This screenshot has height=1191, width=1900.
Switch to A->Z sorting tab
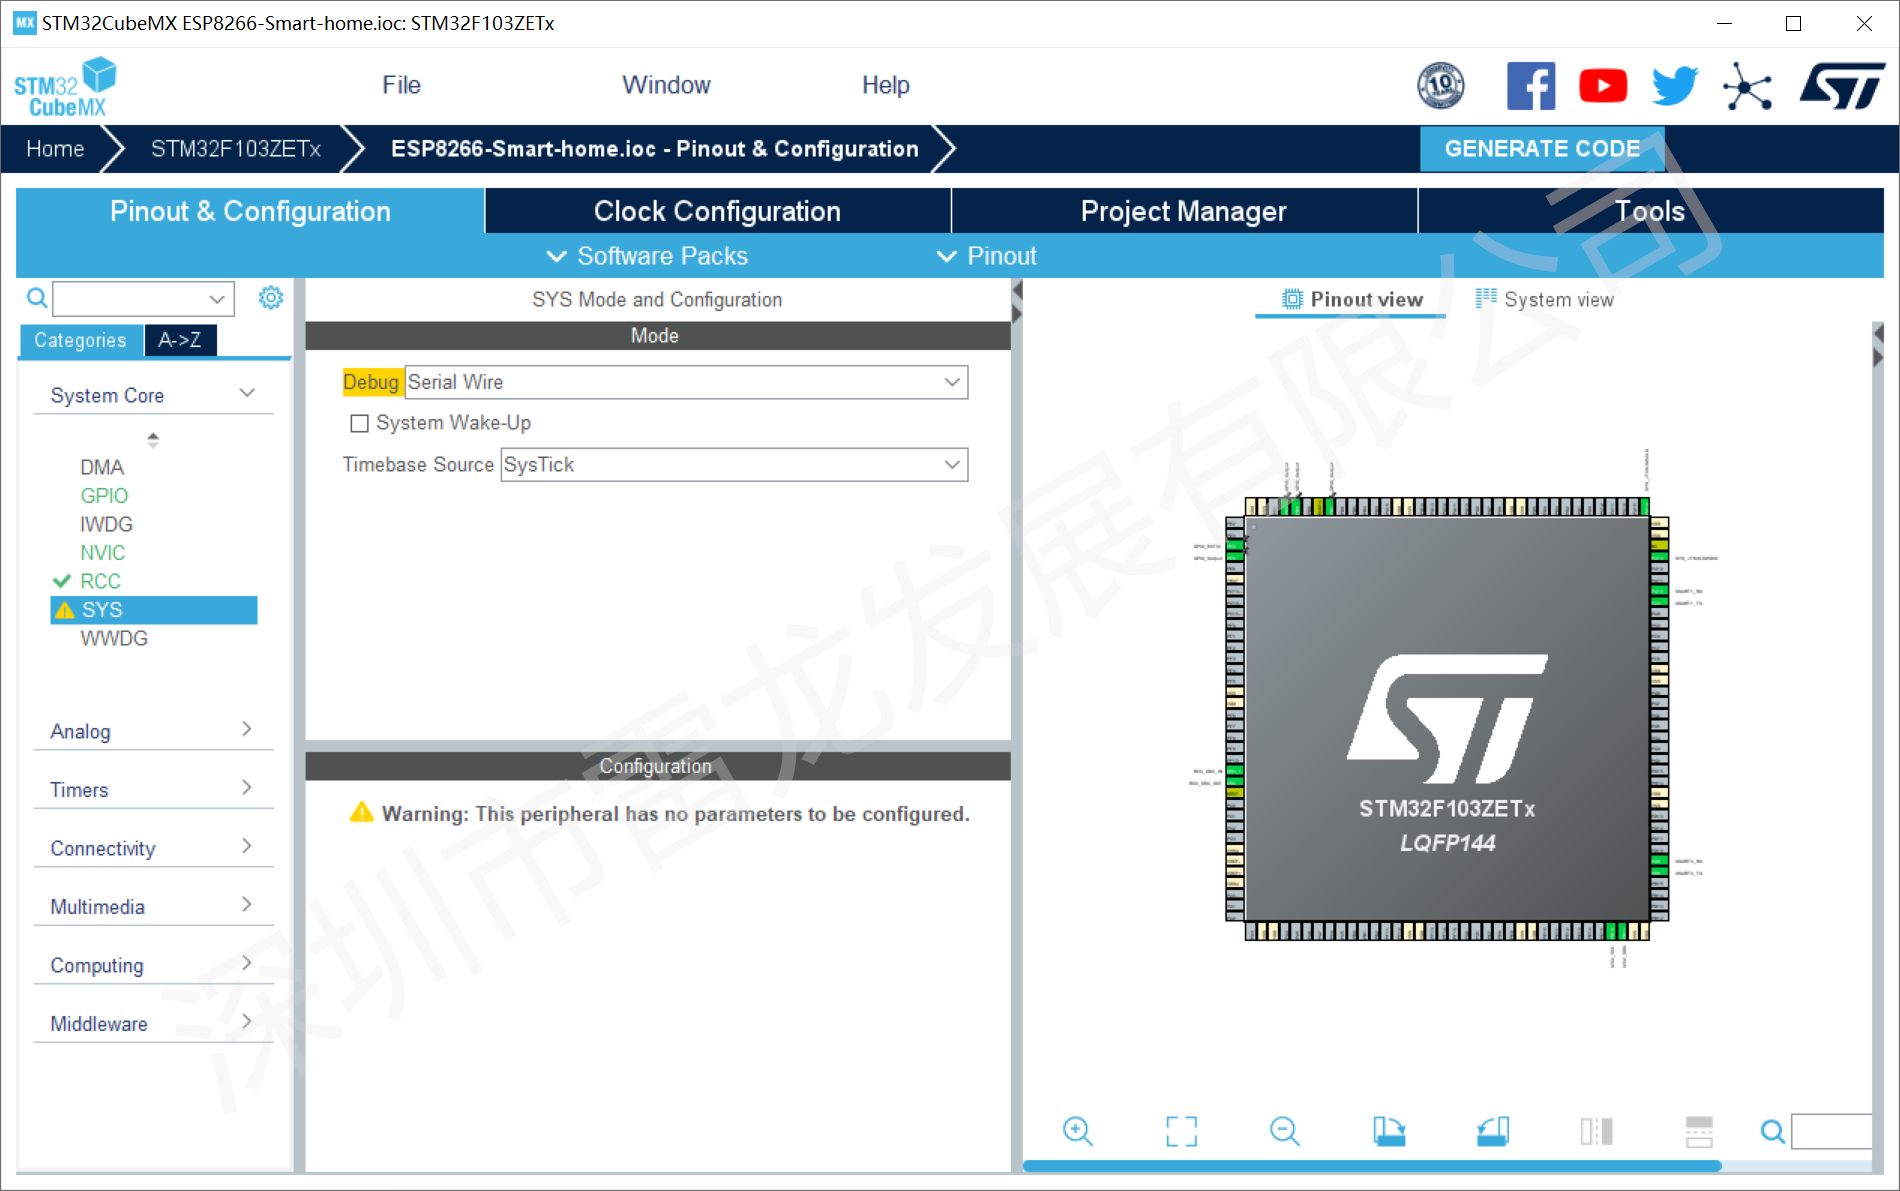click(180, 340)
